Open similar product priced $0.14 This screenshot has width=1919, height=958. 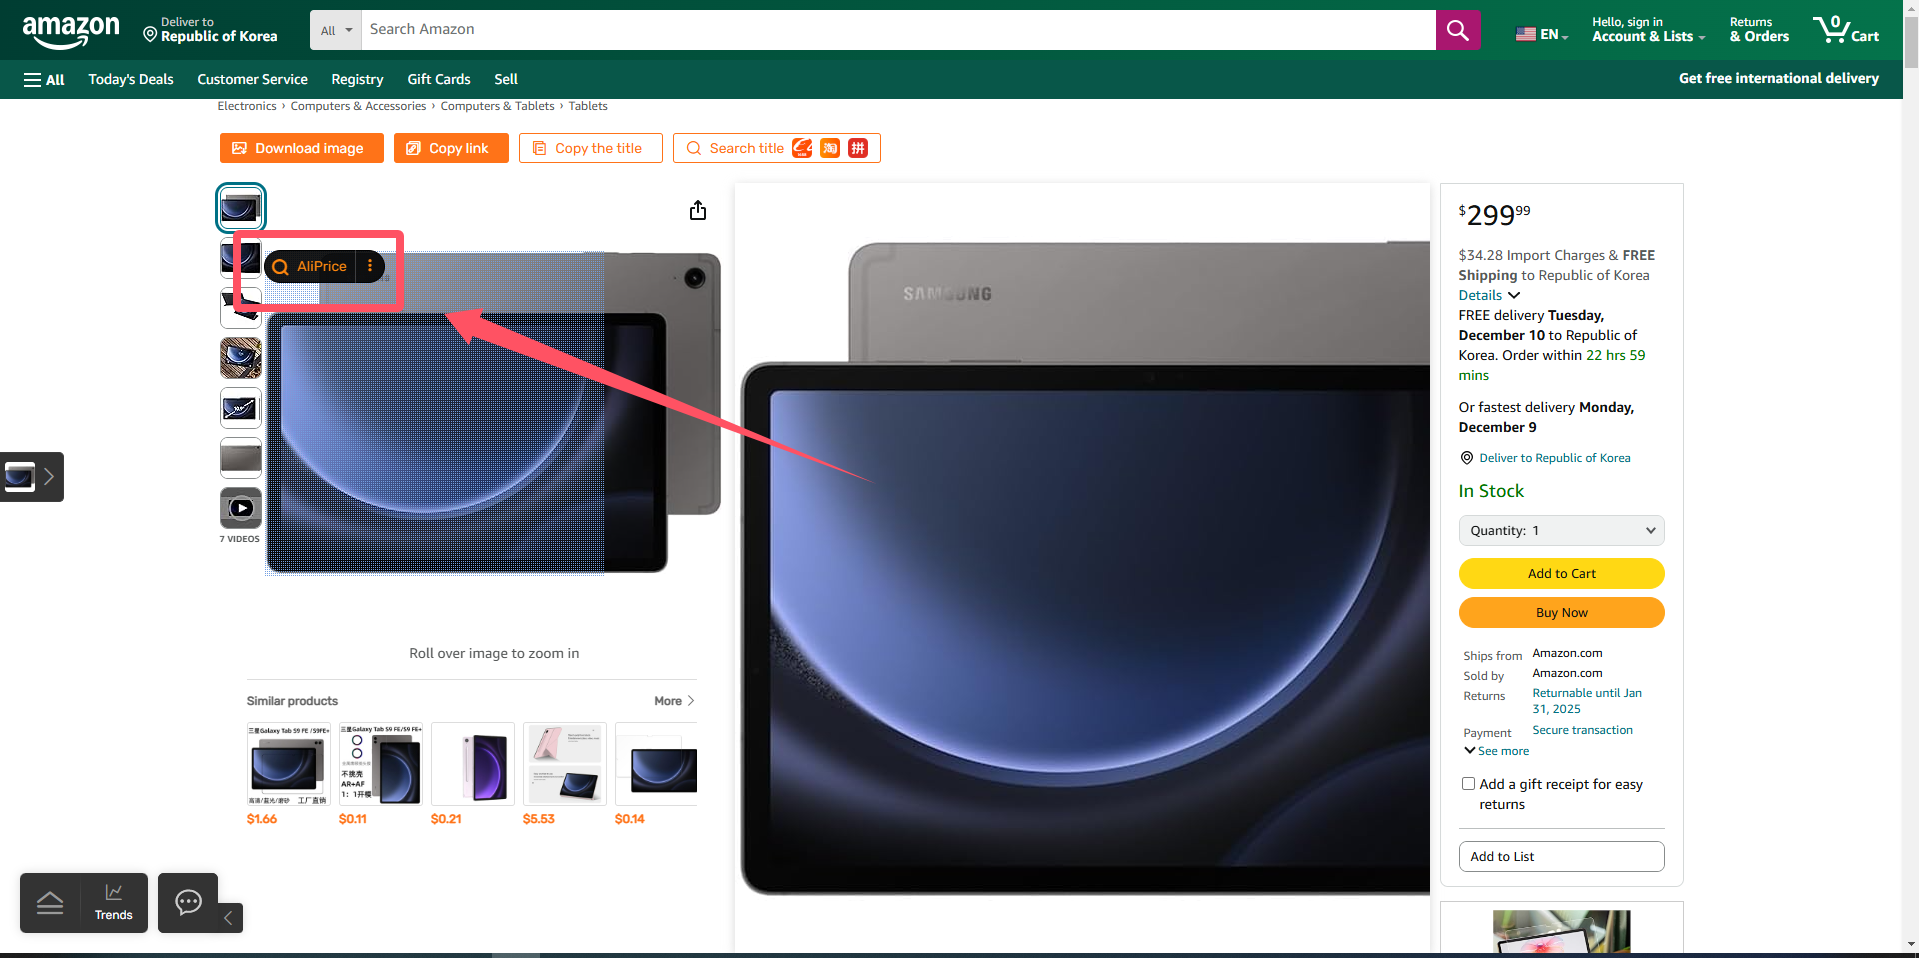coord(656,764)
